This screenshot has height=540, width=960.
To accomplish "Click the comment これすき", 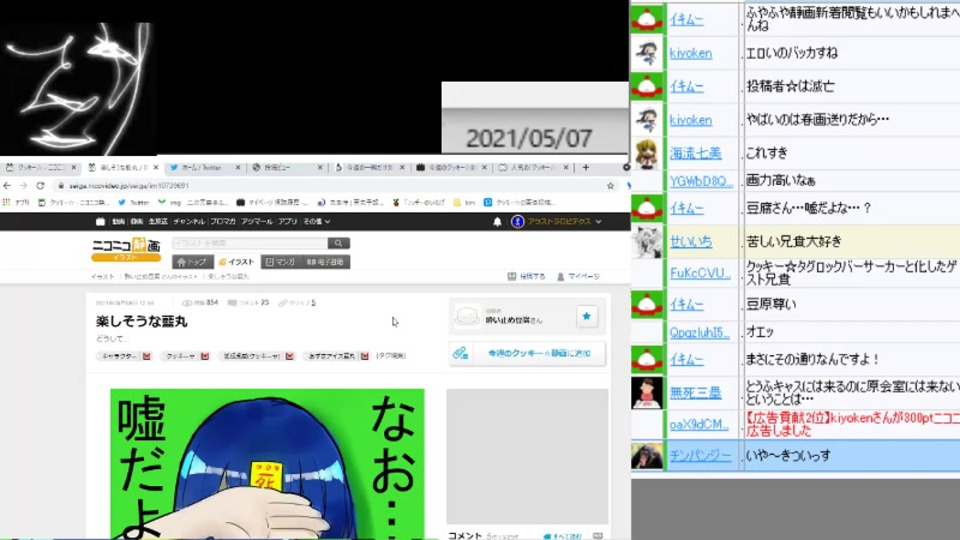I will pos(767,153).
